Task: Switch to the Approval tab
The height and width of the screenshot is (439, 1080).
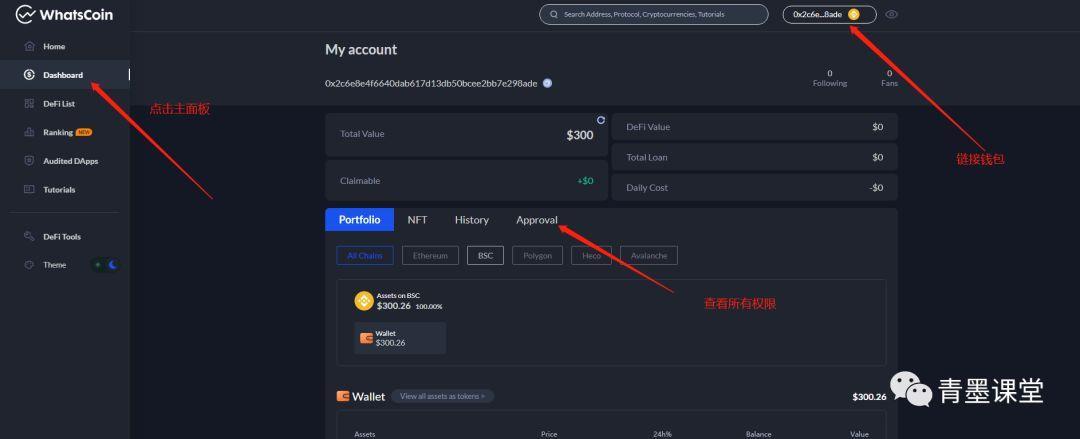Action: 536,220
